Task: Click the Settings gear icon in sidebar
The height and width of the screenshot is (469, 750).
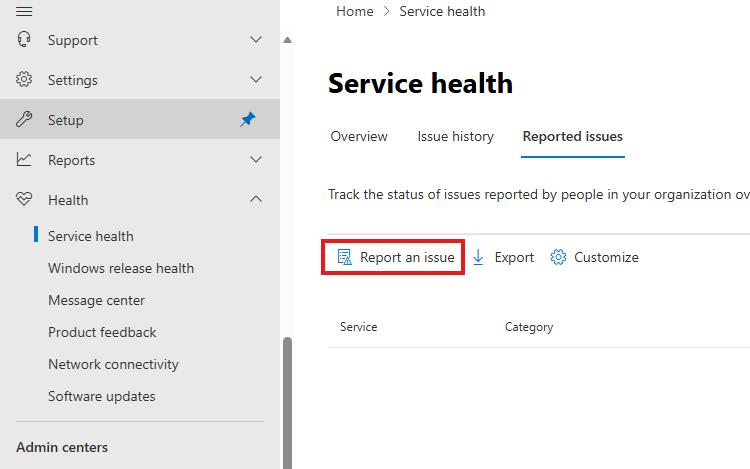Action: click(24, 79)
